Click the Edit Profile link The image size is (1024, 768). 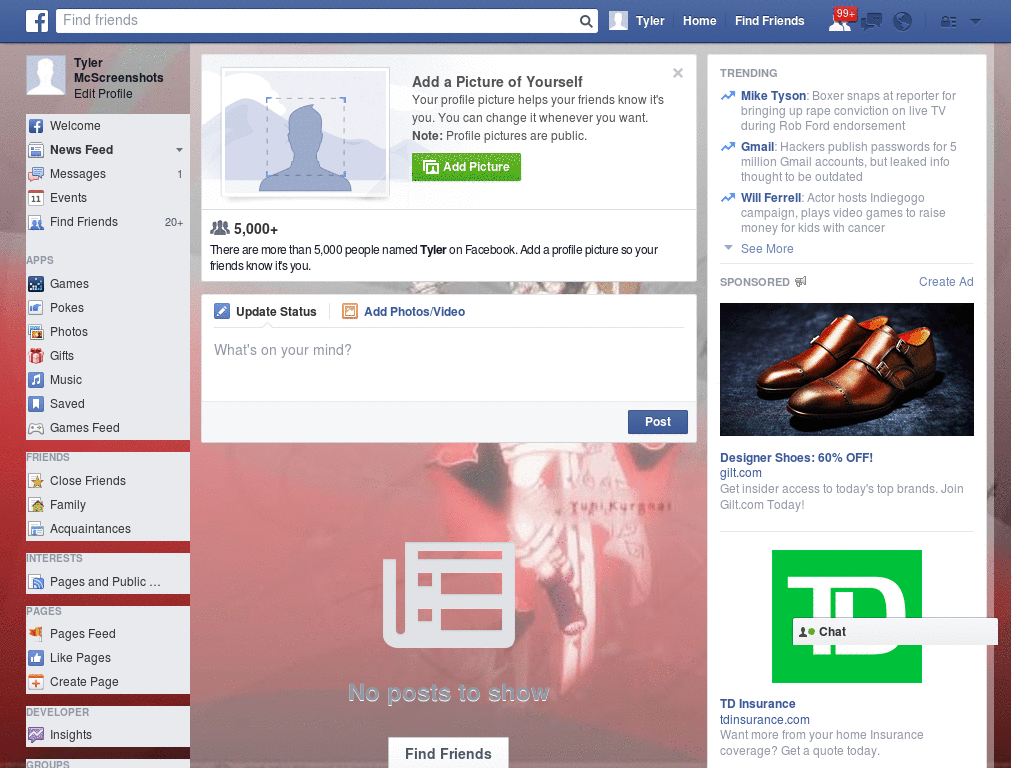[x=103, y=93]
